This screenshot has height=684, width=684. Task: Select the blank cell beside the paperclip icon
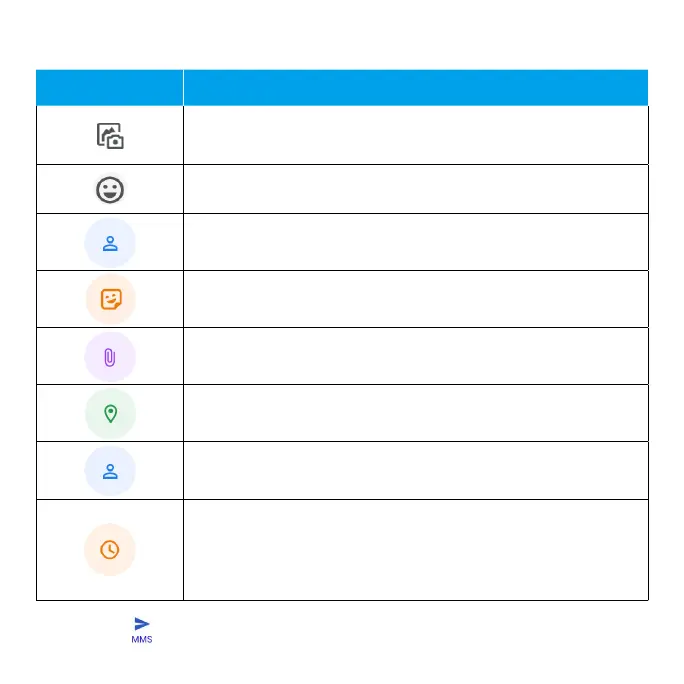tap(416, 356)
